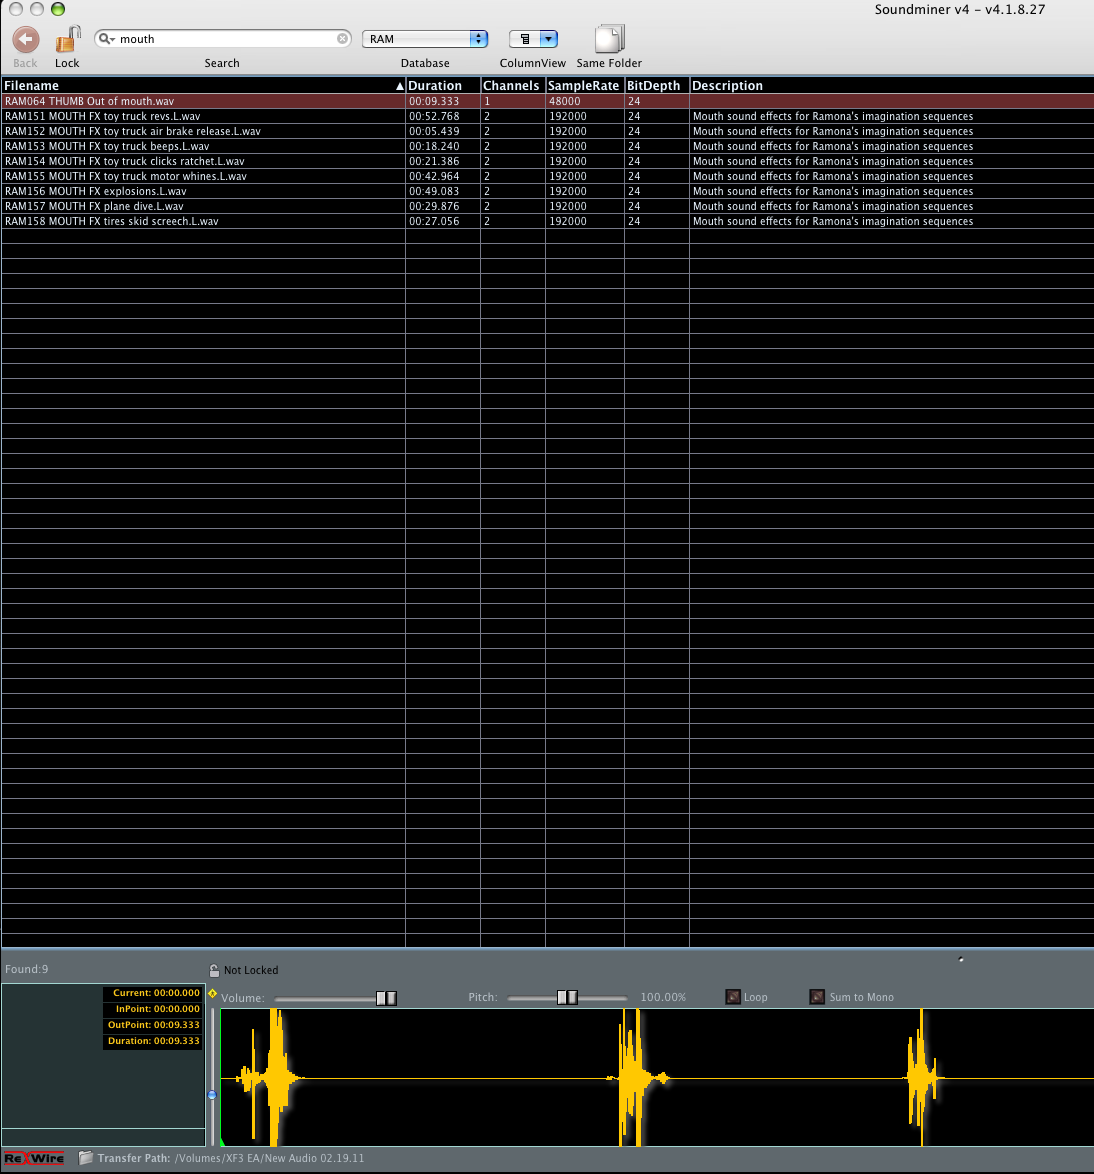1094x1174 pixels.
Task: Sort by the BitDepth column header
Action: [656, 85]
